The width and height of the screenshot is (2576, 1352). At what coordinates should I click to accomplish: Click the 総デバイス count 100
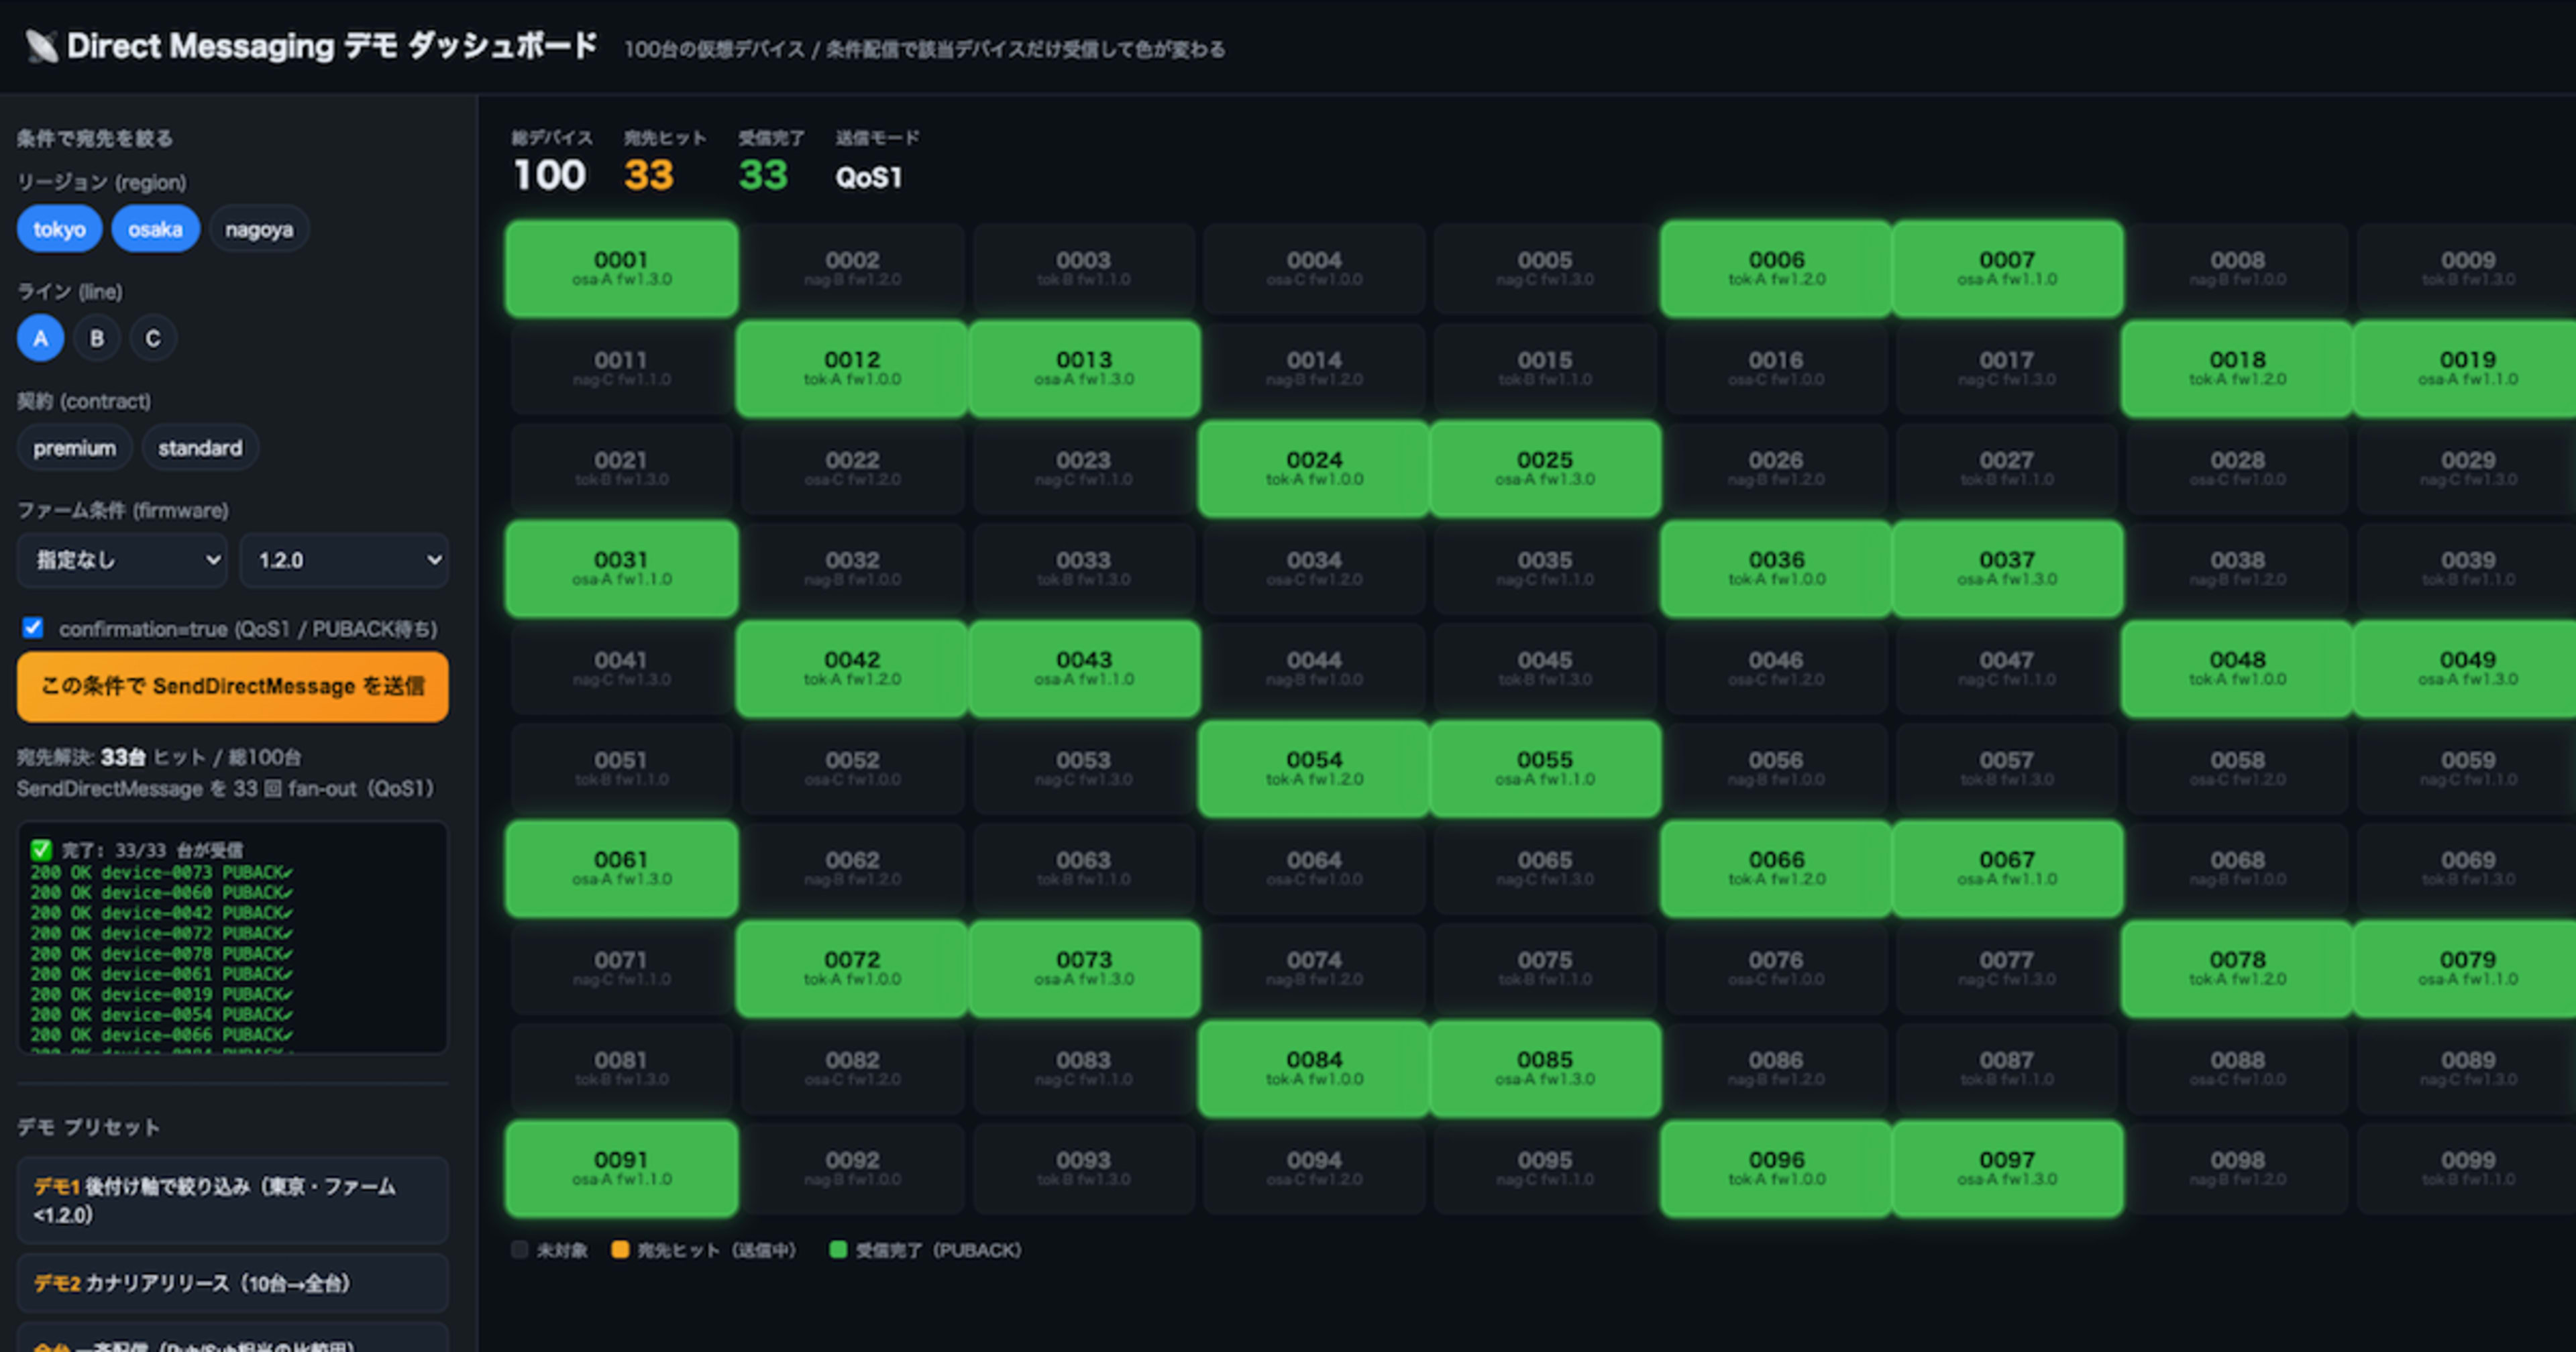[x=549, y=175]
